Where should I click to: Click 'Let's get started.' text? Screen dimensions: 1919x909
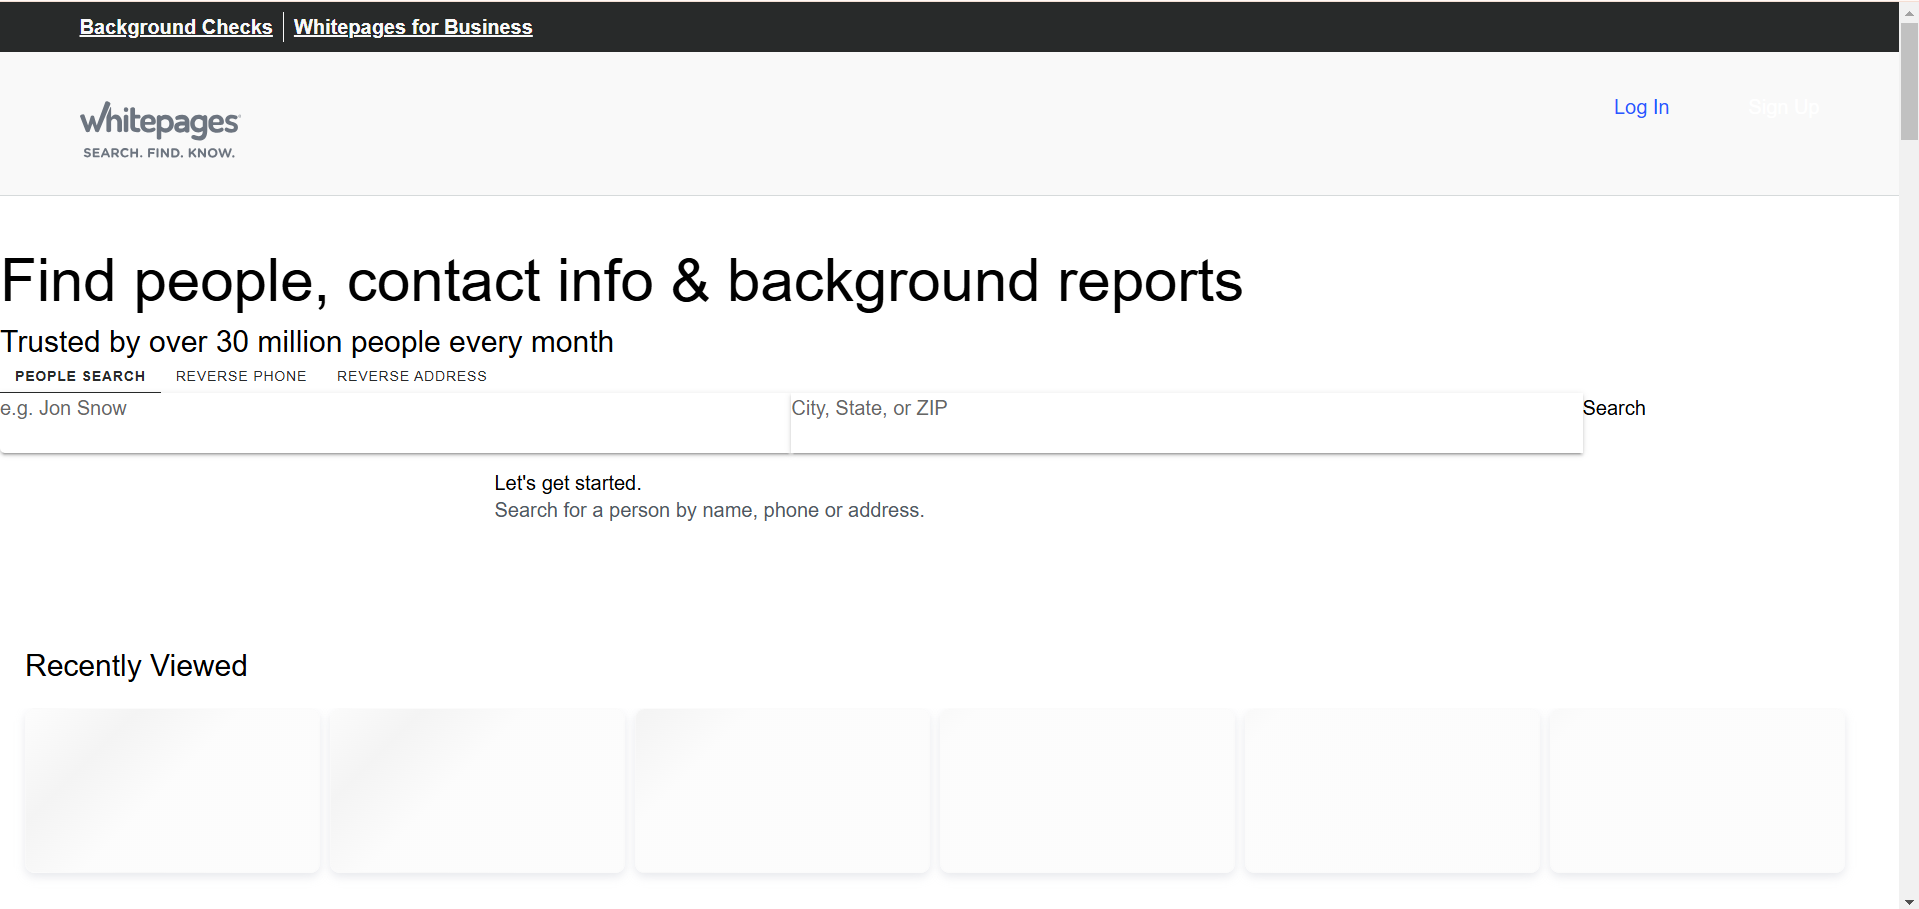[568, 483]
